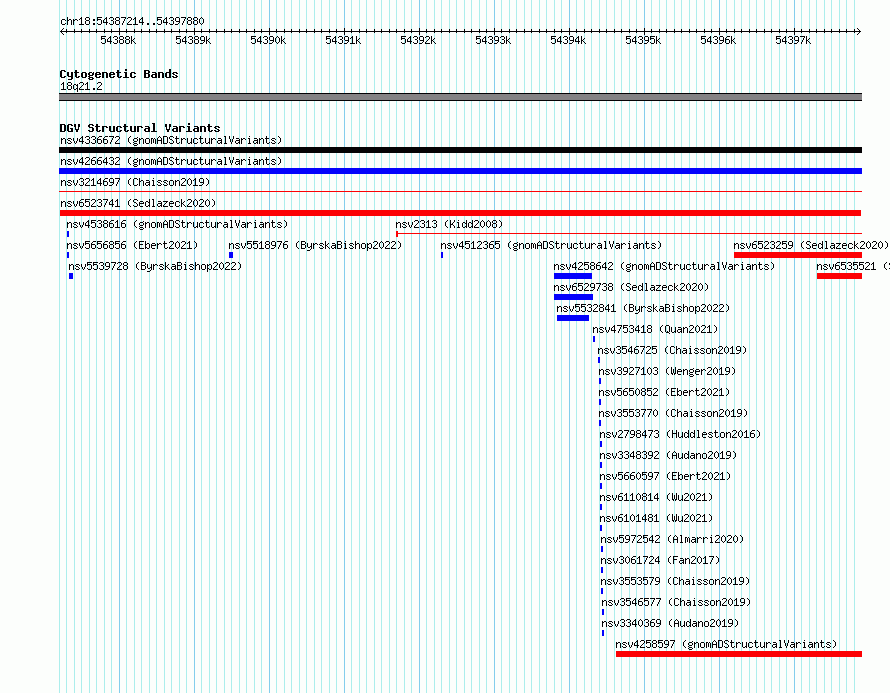Click nsv4753418 Quan2021 variant label
The width and height of the screenshot is (890, 693).
(x=655, y=329)
